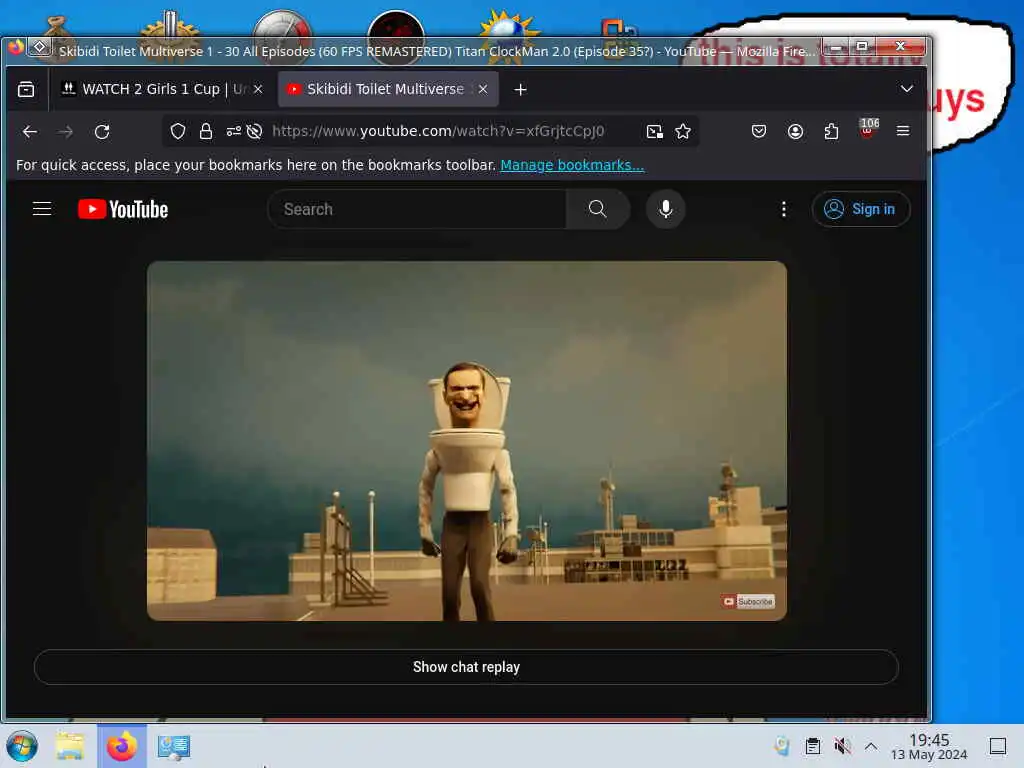
Task: Go back to previous page
Action: (30, 132)
